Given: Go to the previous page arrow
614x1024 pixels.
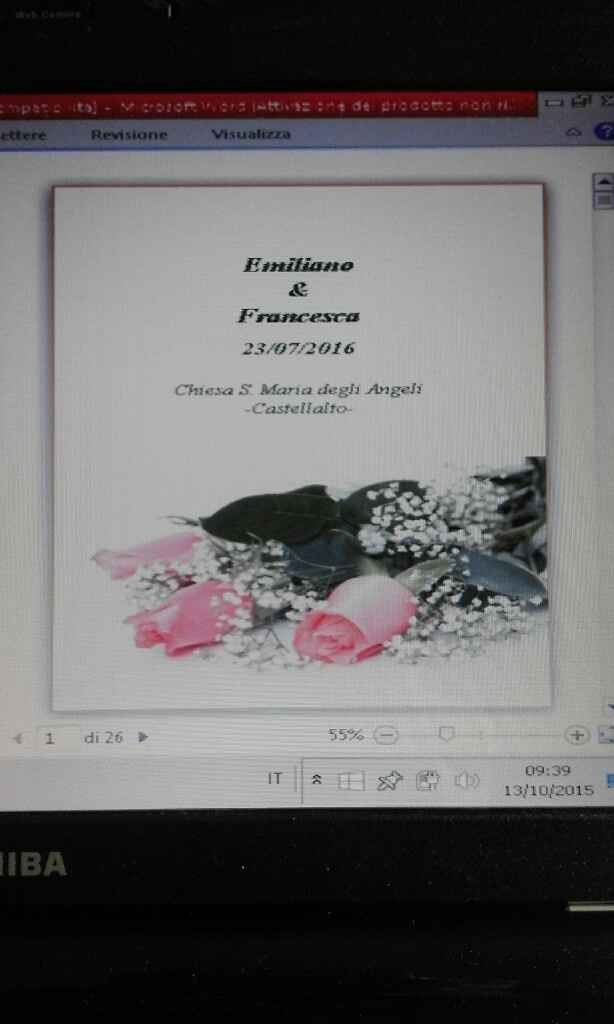Looking at the screenshot, I should [x=17, y=738].
